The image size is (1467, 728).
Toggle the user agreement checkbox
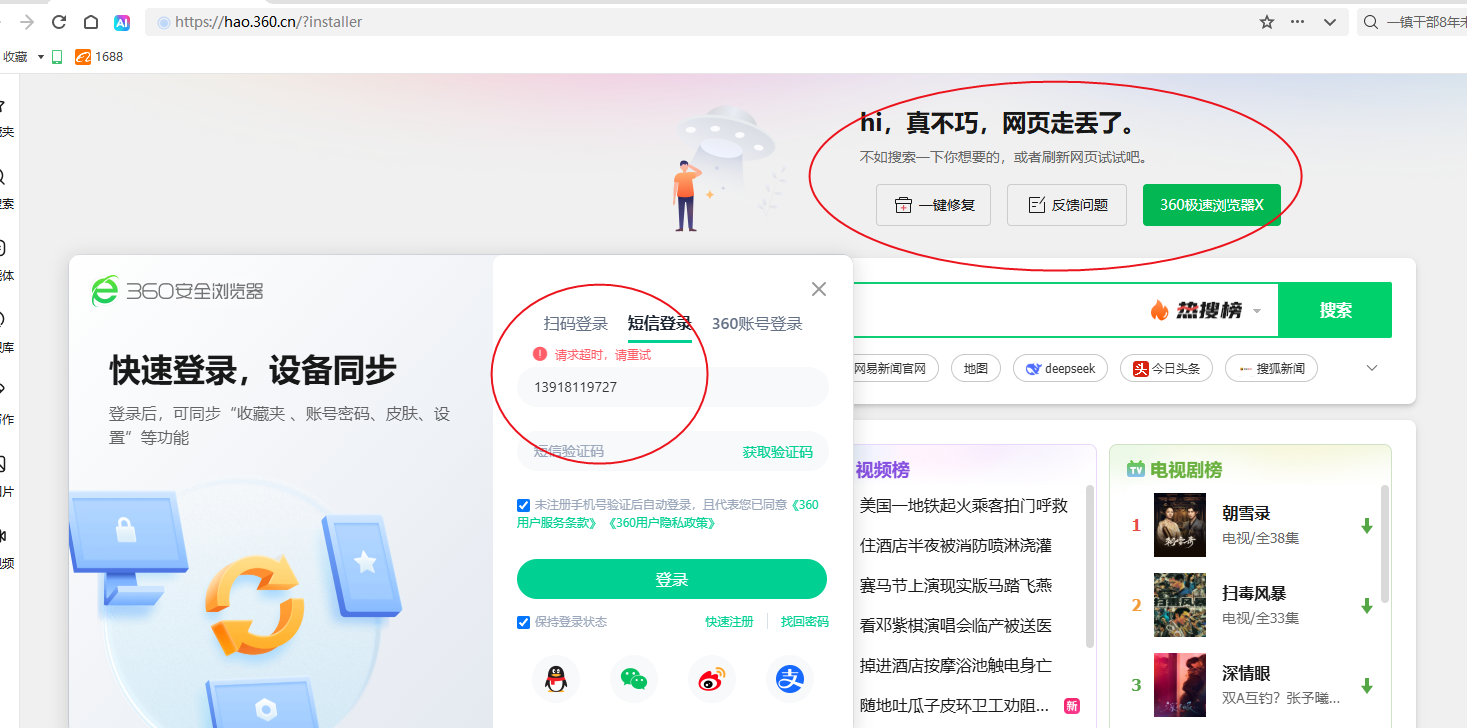point(524,505)
